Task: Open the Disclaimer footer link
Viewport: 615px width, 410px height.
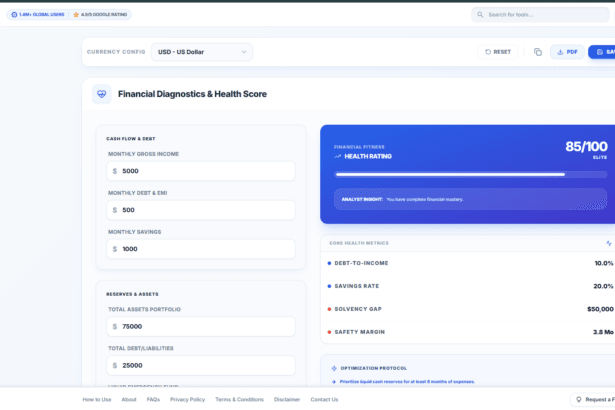Action: tap(287, 399)
